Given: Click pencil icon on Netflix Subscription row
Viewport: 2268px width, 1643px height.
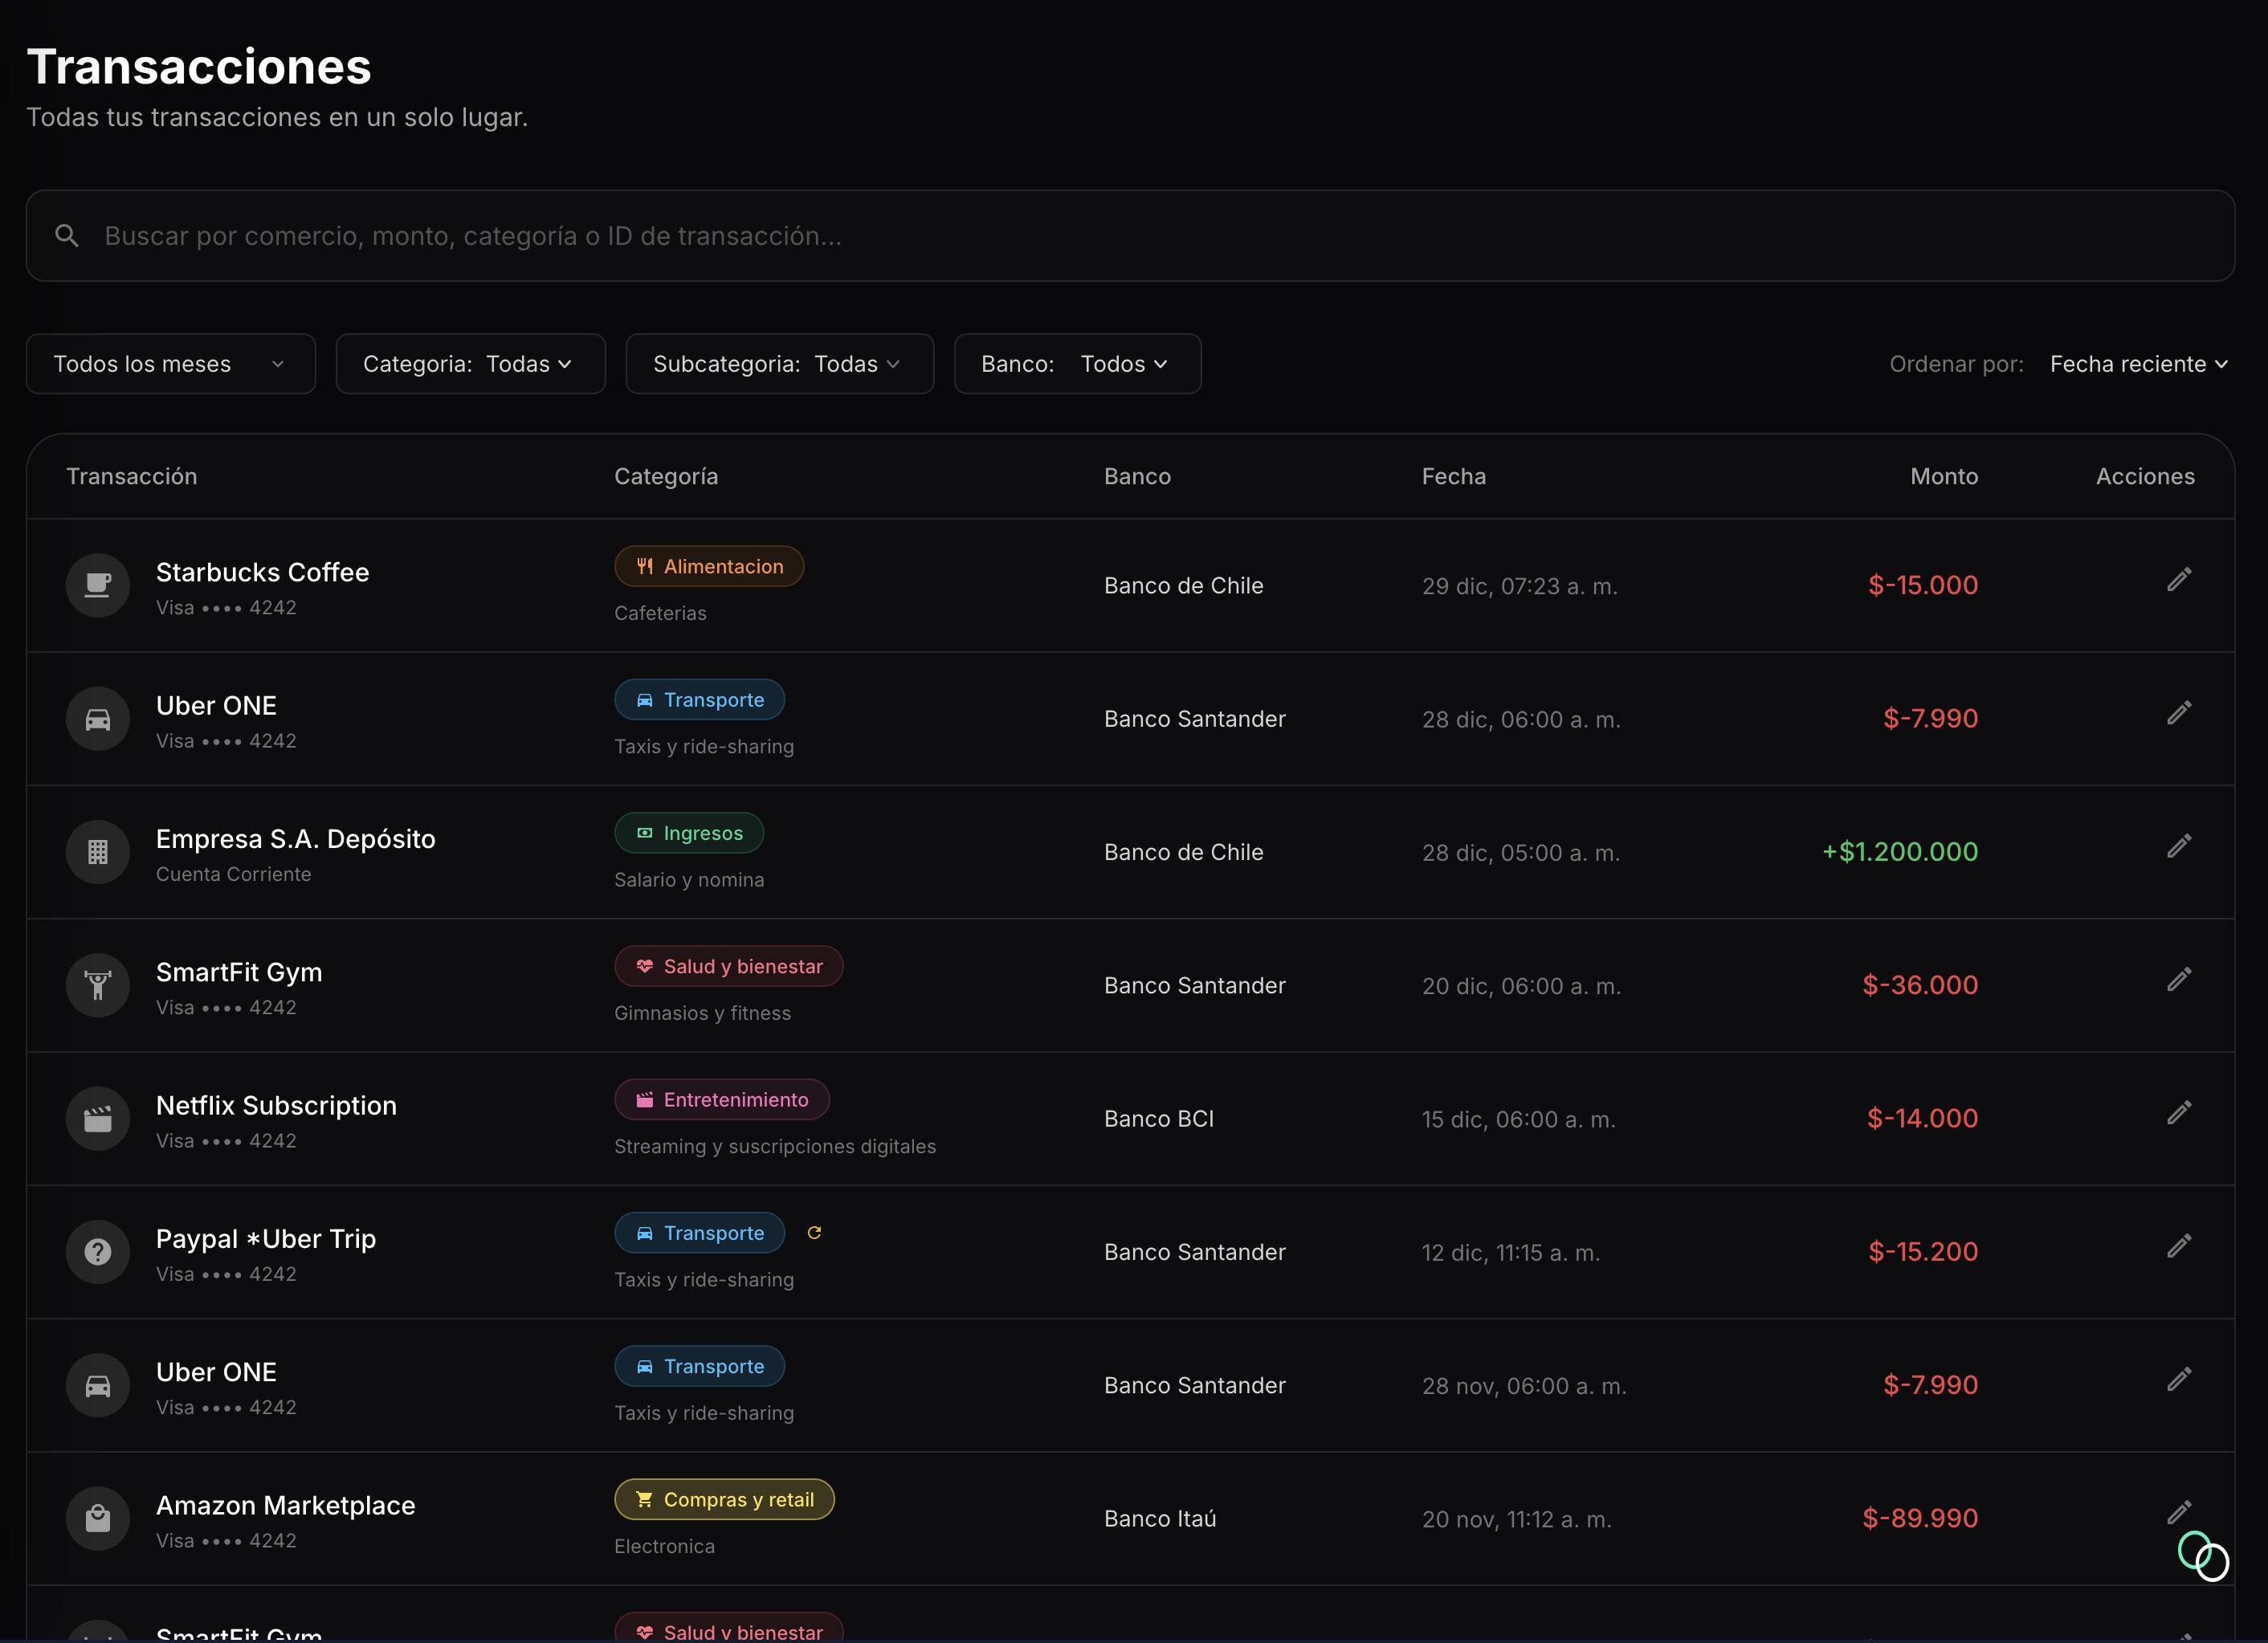Looking at the screenshot, I should pos(2179,1113).
